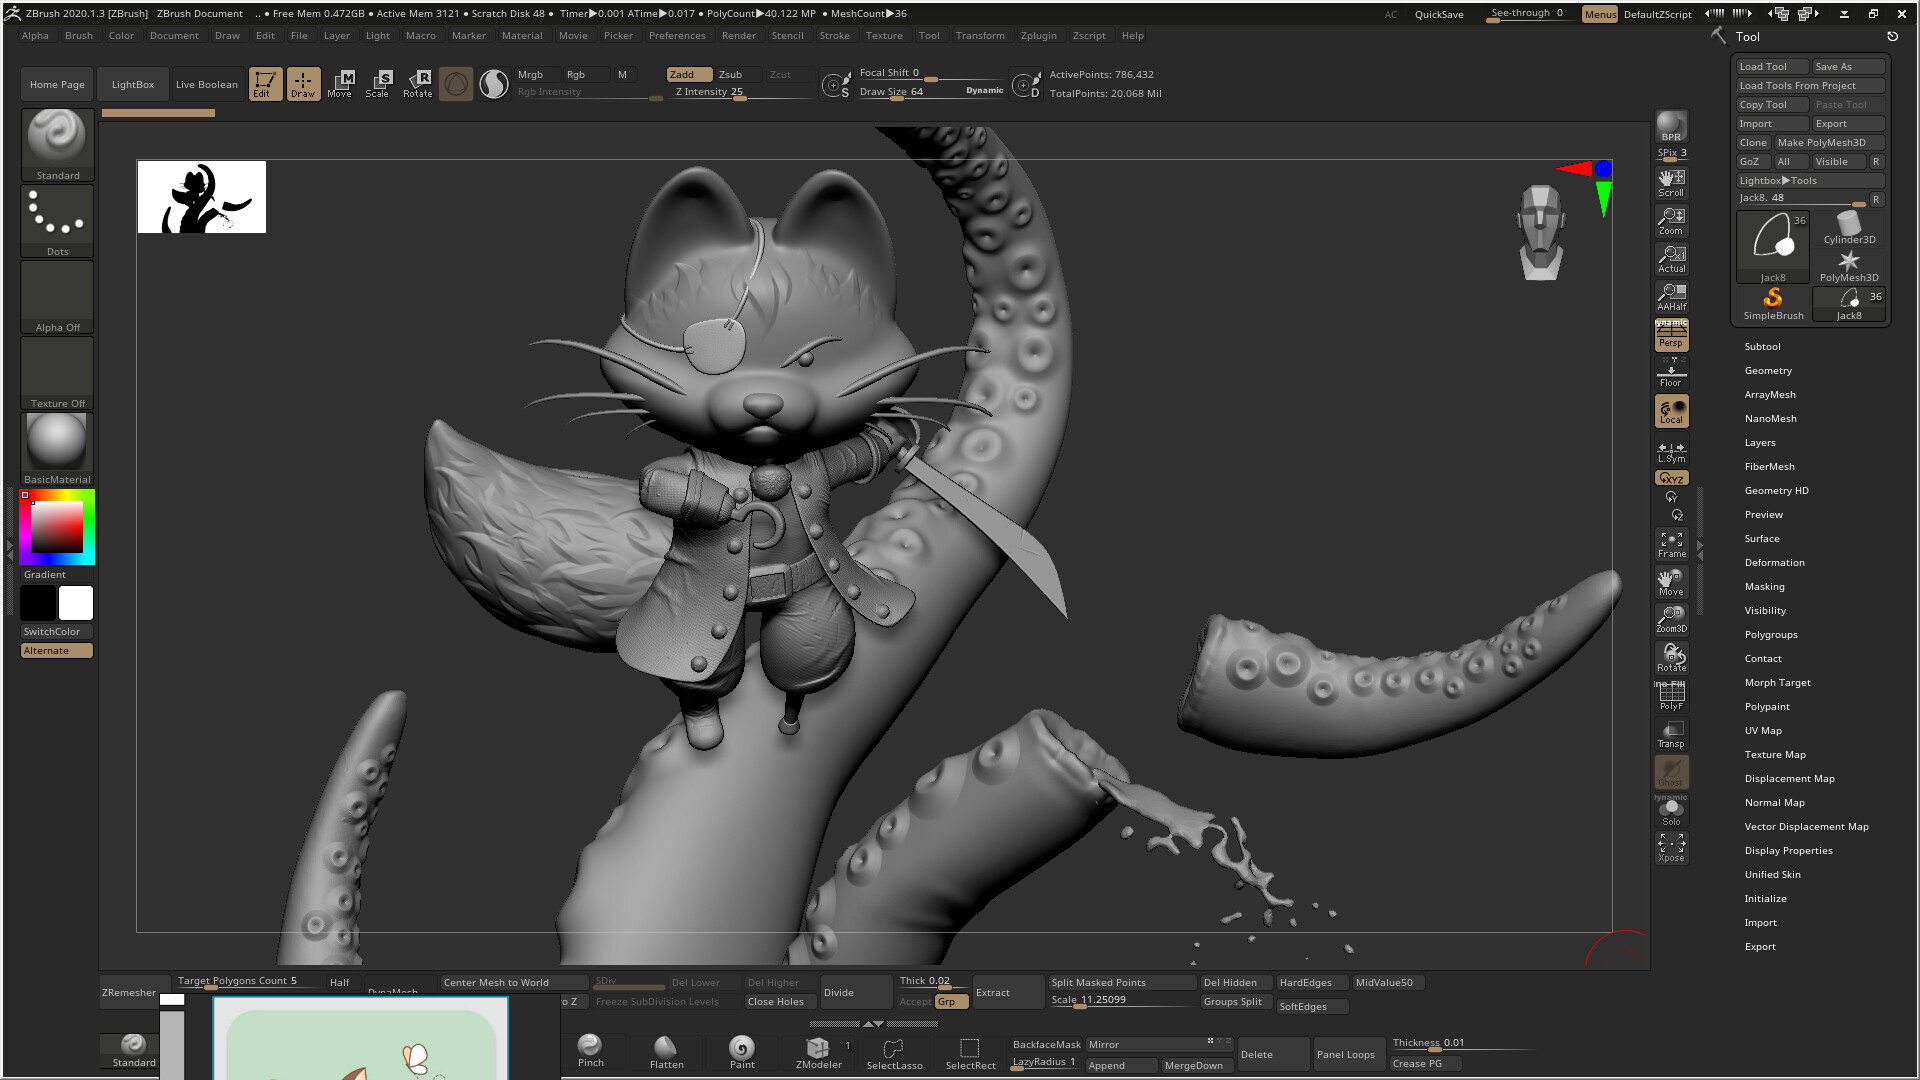This screenshot has width=1920, height=1080.
Task: Select the SelectLasso brush
Action: point(894,1050)
